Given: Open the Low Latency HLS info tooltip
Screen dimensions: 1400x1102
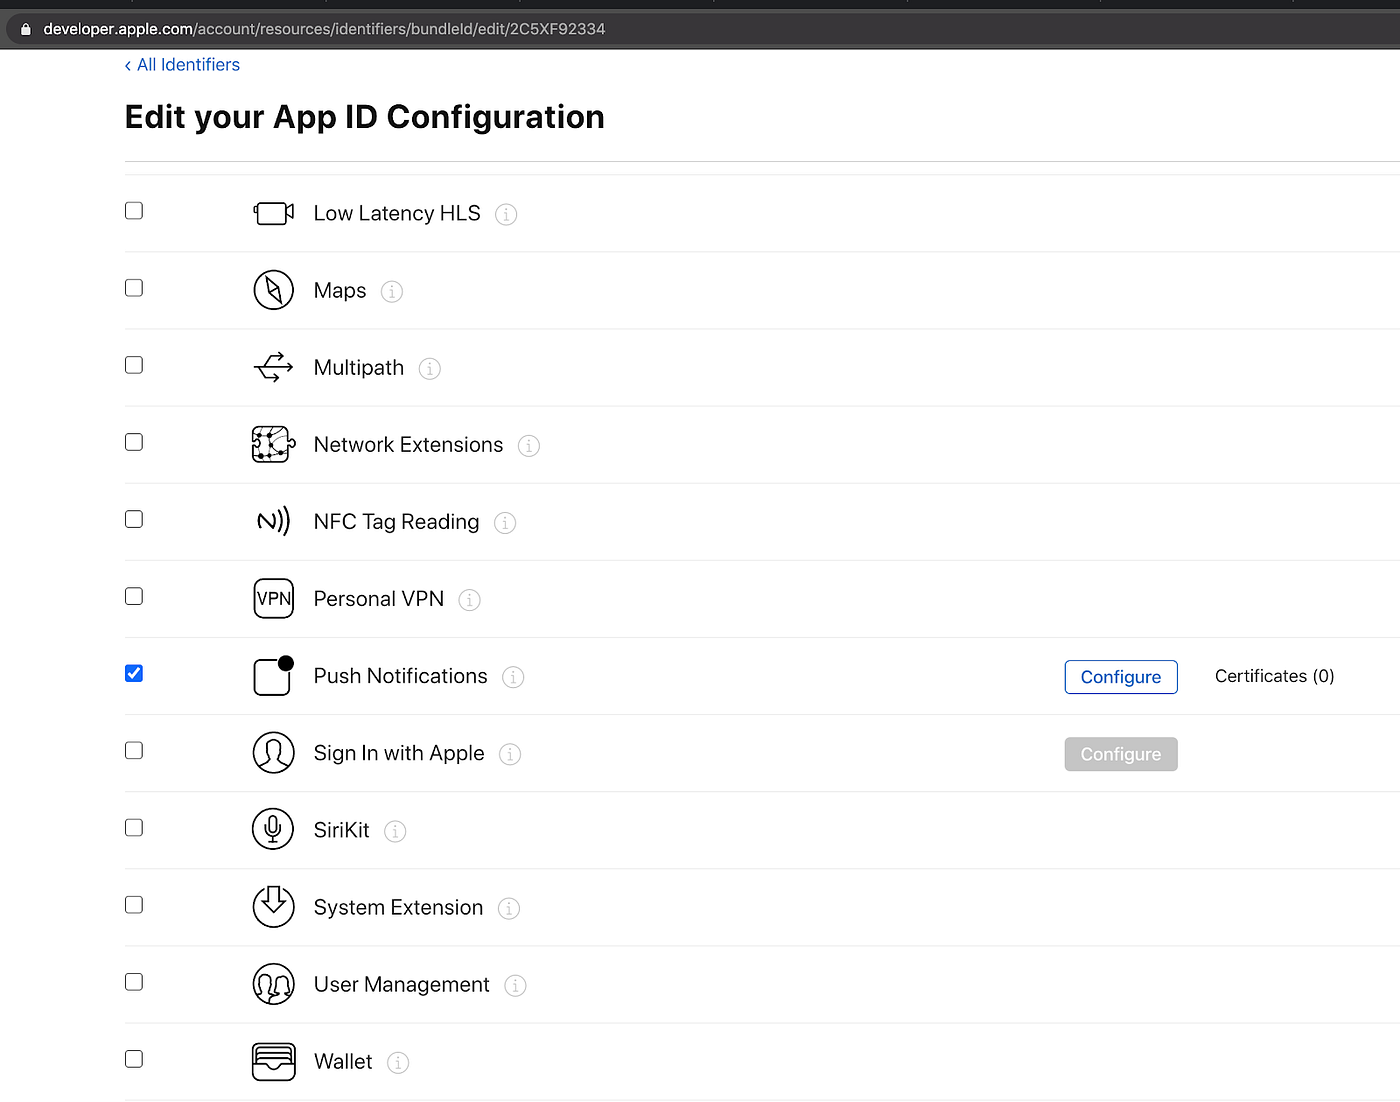Looking at the screenshot, I should [506, 214].
